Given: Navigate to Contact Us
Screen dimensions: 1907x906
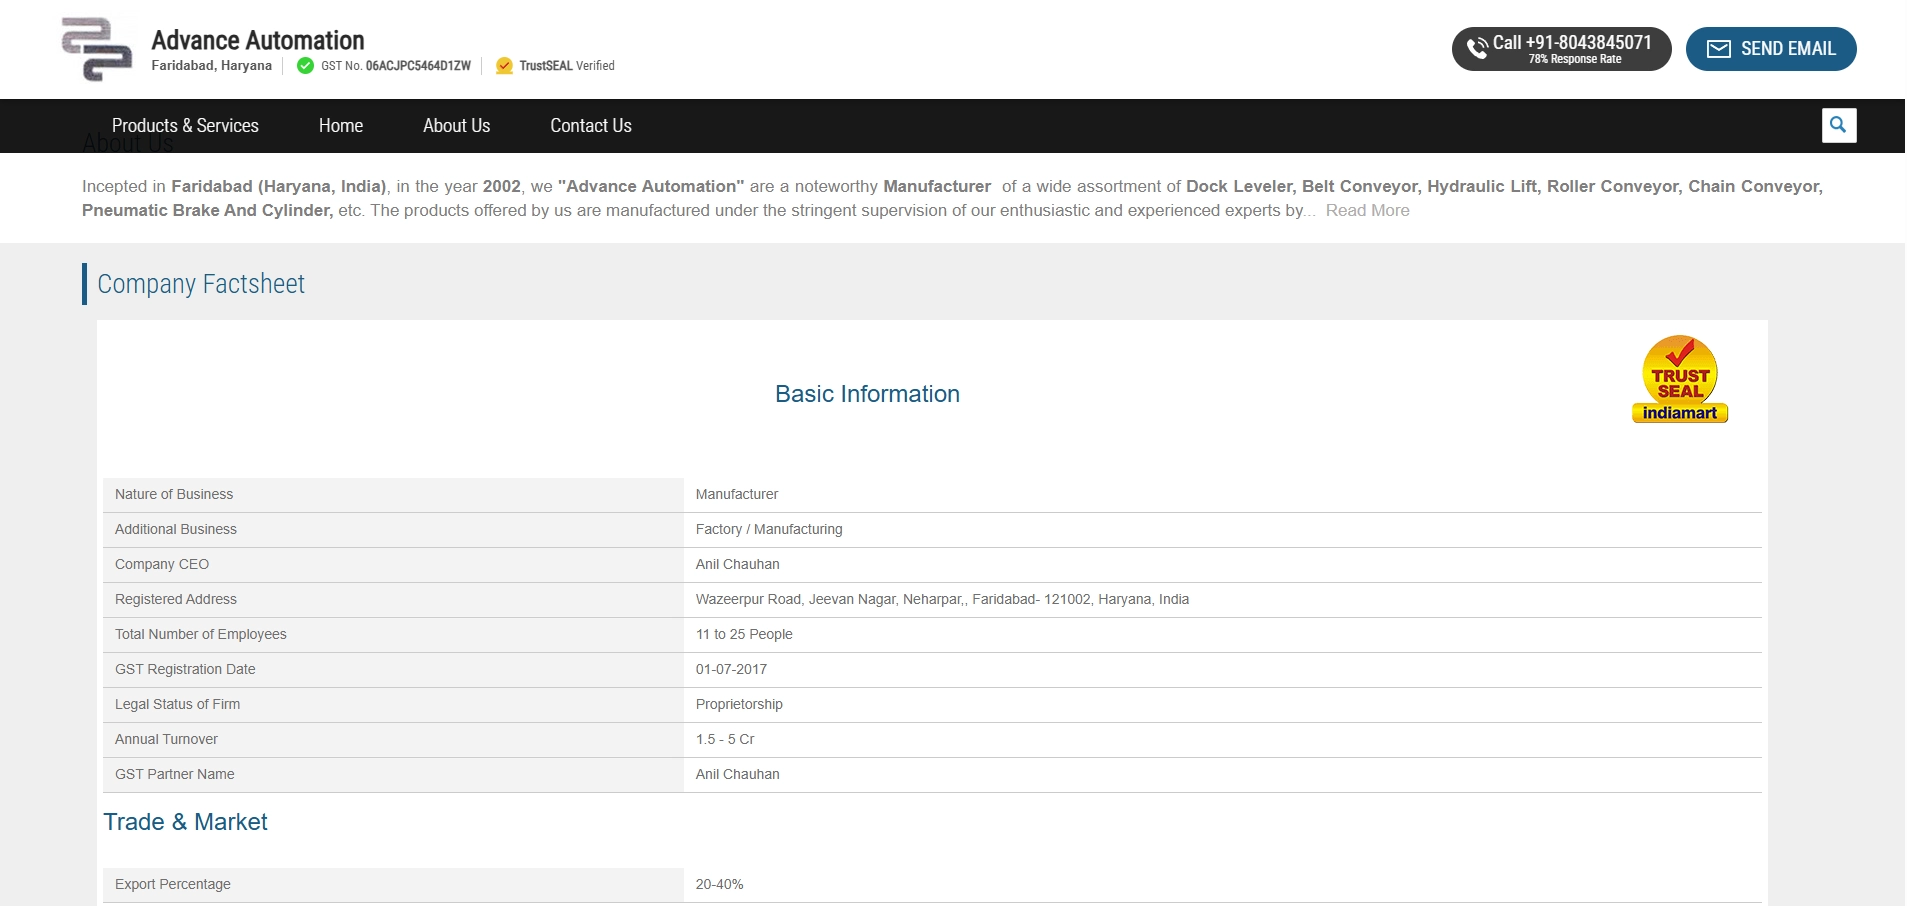Looking at the screenshot, I should point(590,126).
